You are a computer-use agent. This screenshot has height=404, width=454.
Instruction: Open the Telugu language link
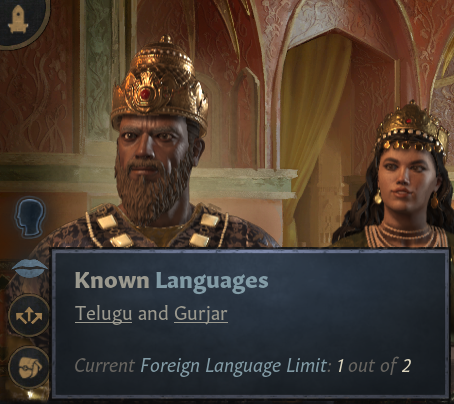[103, 314]
